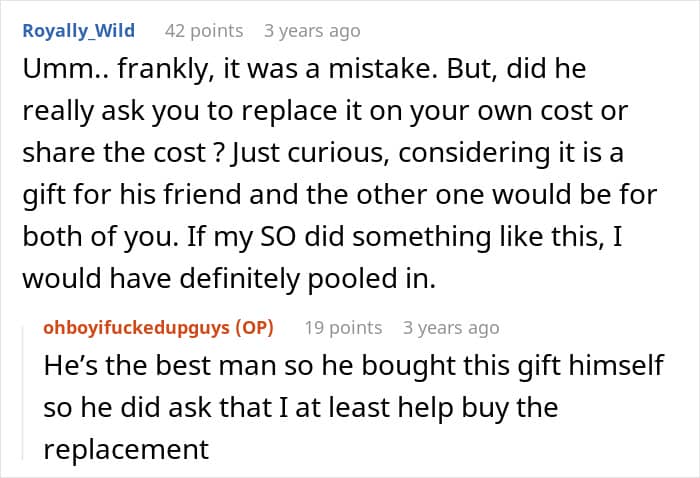Click the reply line "He's the best man"
Viewport: 700px width, 478px height.
(x=354, y=366)
